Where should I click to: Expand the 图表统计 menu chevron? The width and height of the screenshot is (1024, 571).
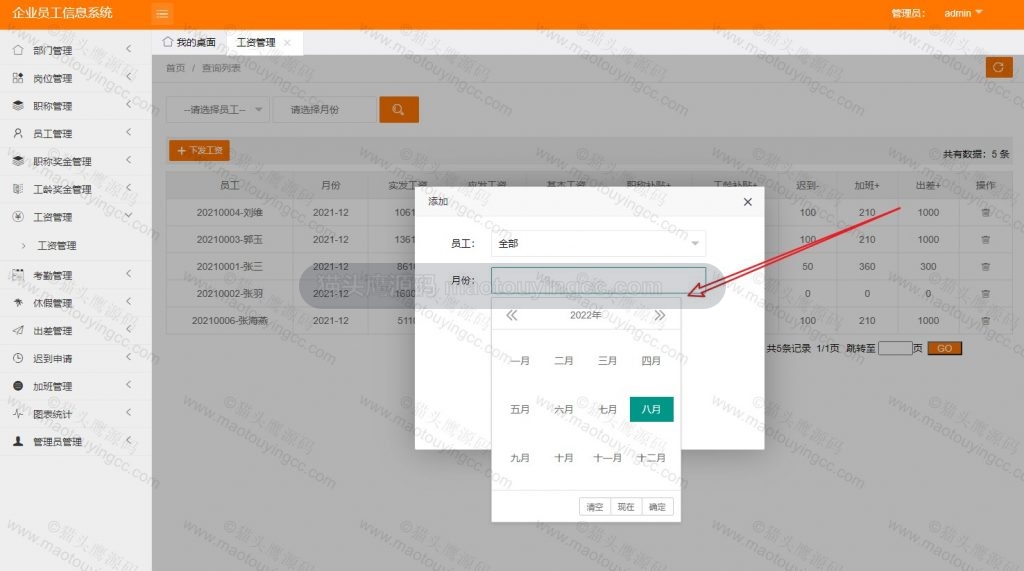[x=129, y=412]
